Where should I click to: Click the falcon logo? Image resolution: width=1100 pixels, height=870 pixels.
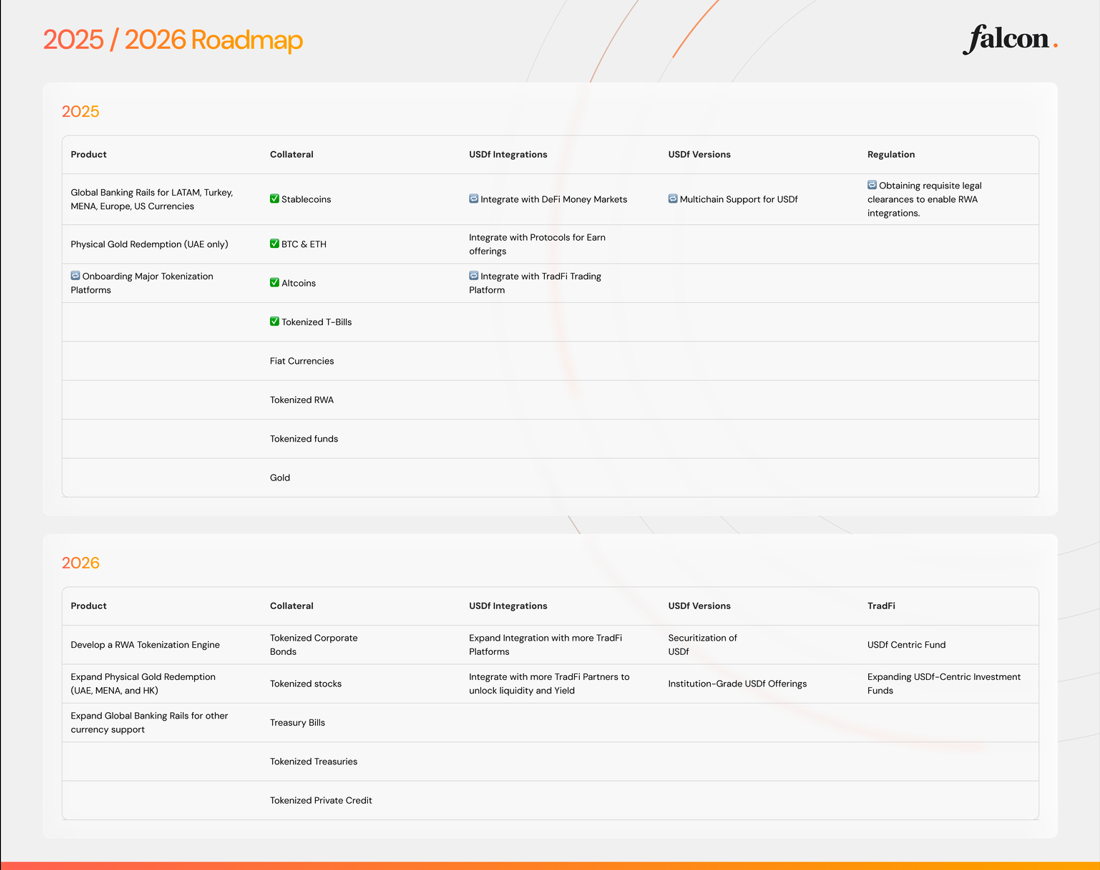tap(1009, 39)
